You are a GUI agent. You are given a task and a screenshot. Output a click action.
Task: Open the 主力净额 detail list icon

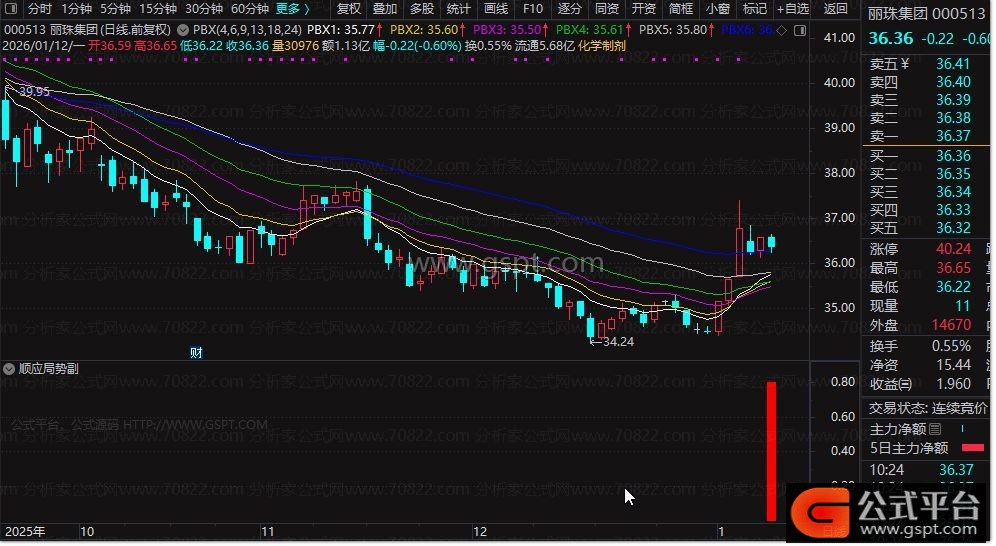pyautogui.click(x=936, y=428)
